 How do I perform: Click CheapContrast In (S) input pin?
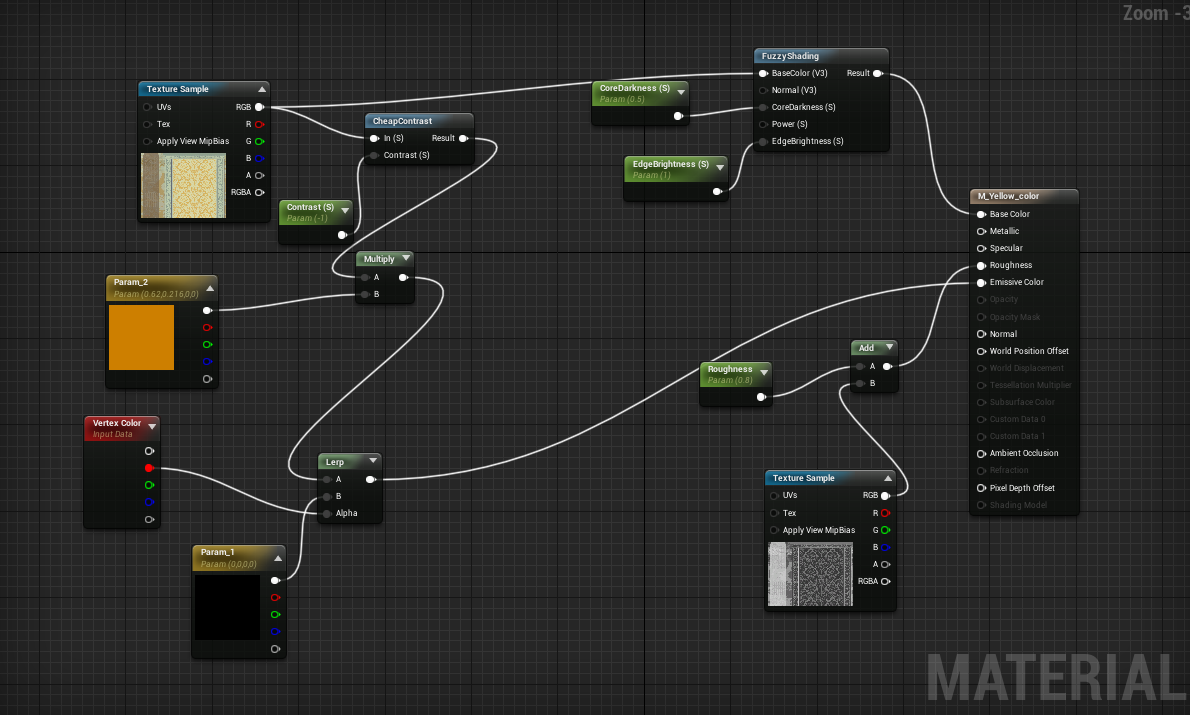pyautogui.click(x=374, y=138)
